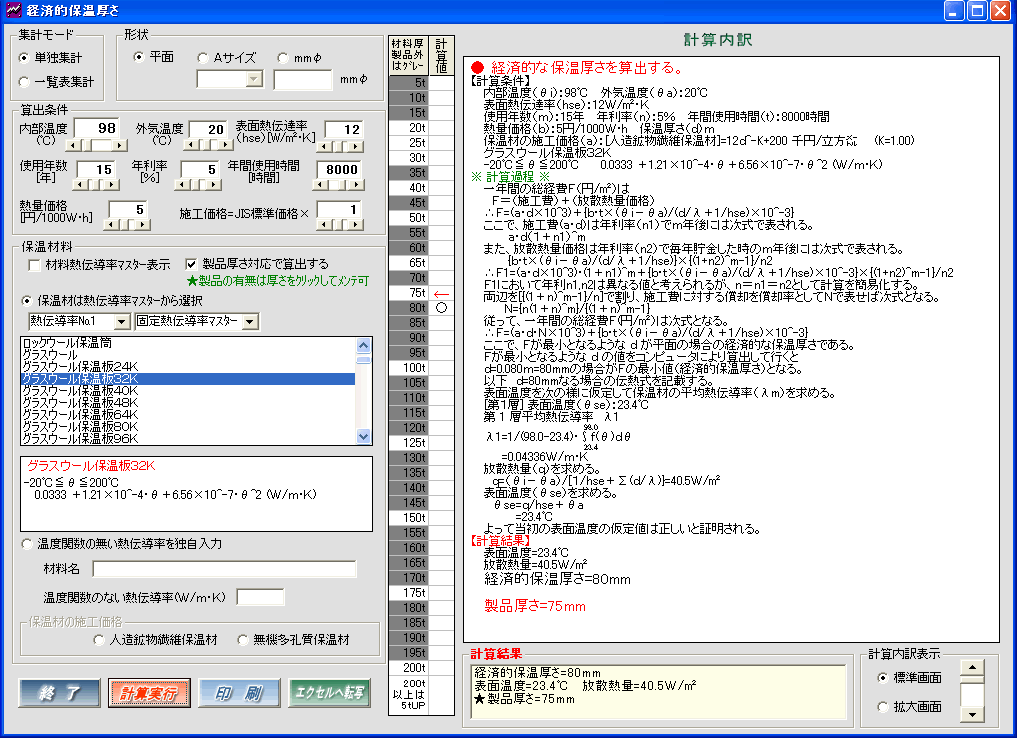Select 人造鉱物繊維保温材 radio option

tap(98, 640)
